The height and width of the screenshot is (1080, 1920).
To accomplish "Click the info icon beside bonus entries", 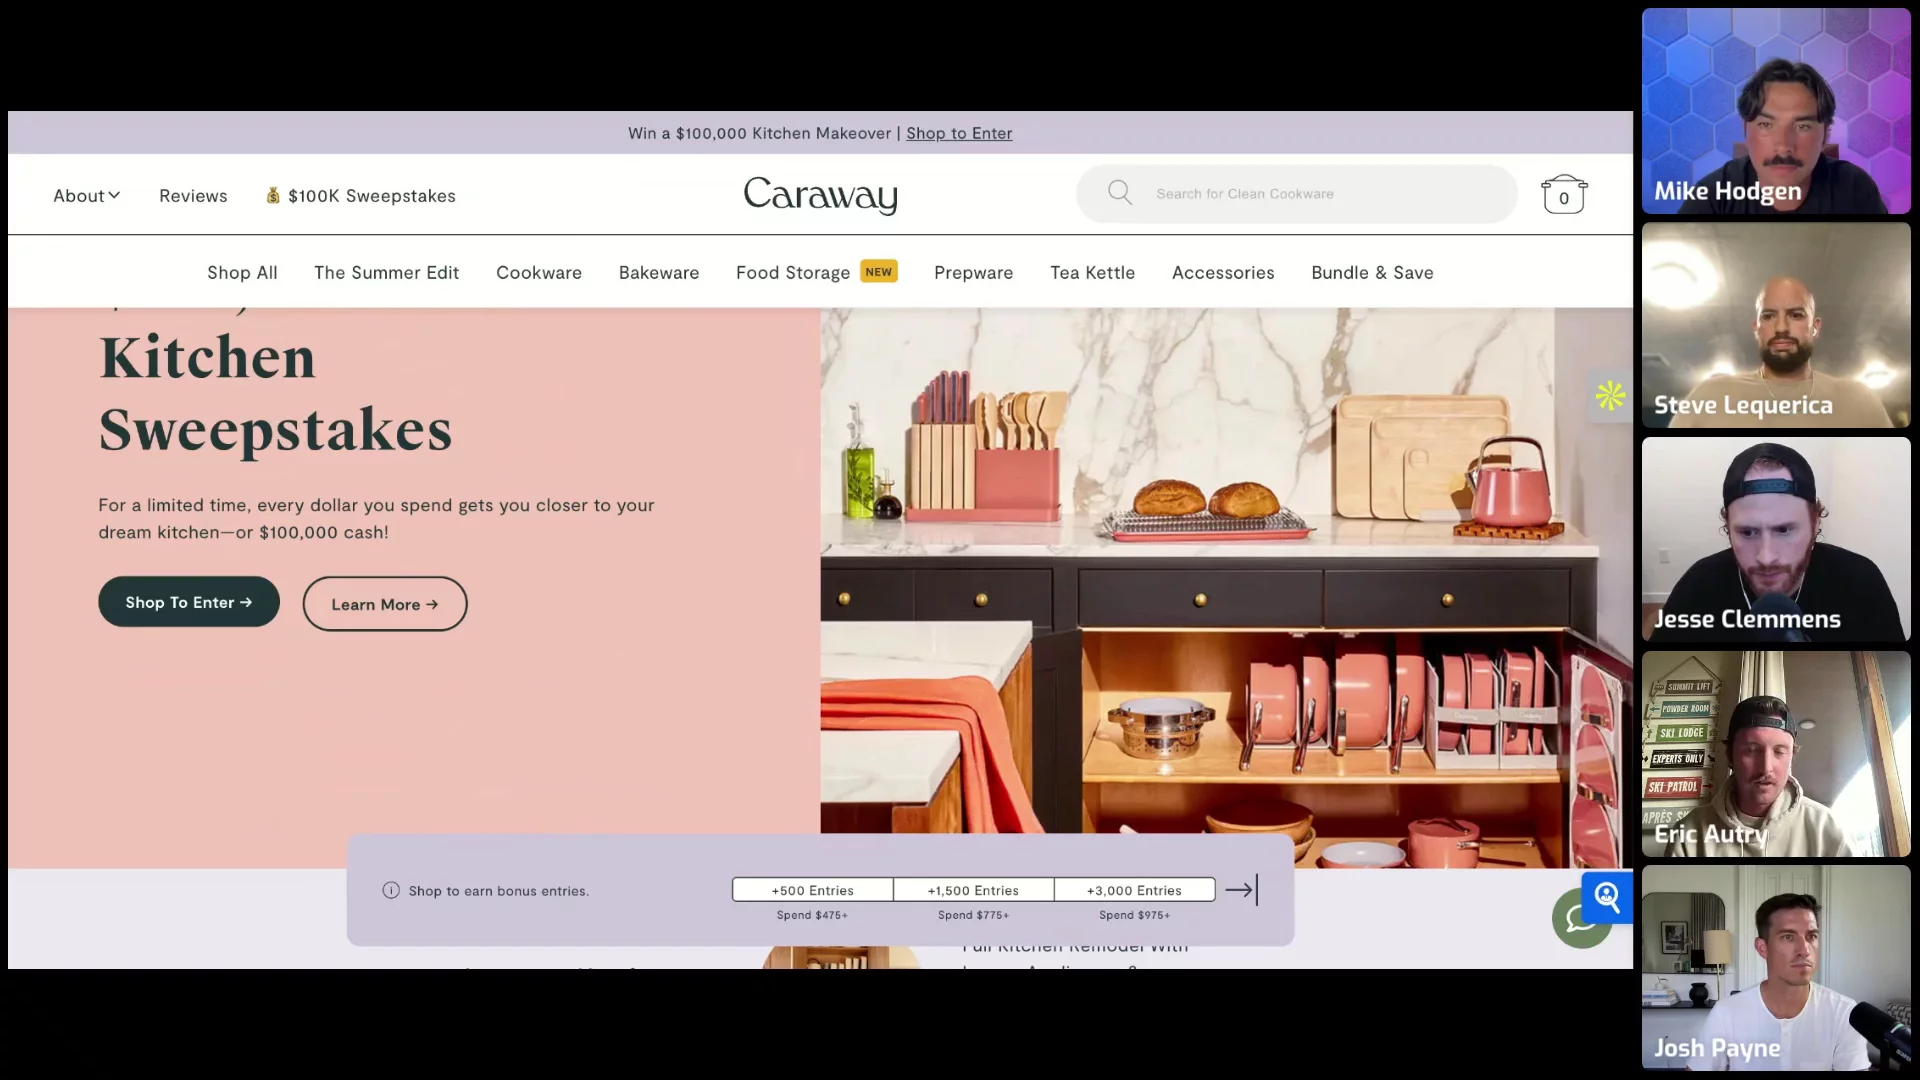I will pos(391,890).
